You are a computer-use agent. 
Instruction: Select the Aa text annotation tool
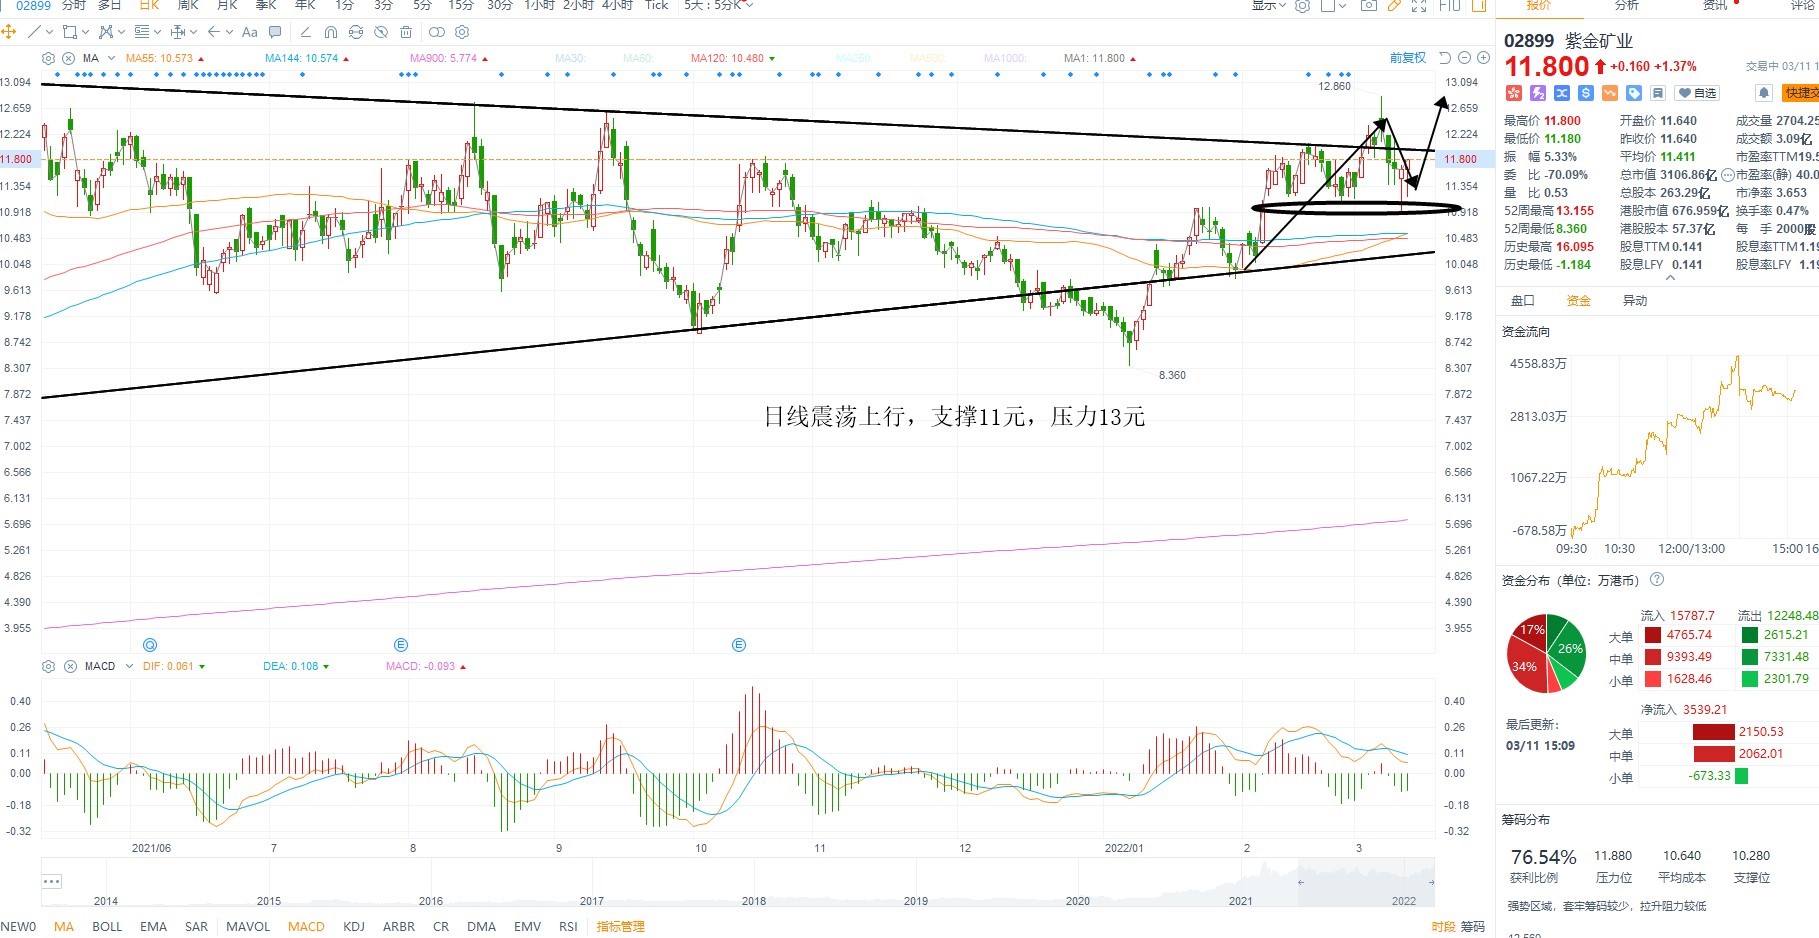point(250,32)
